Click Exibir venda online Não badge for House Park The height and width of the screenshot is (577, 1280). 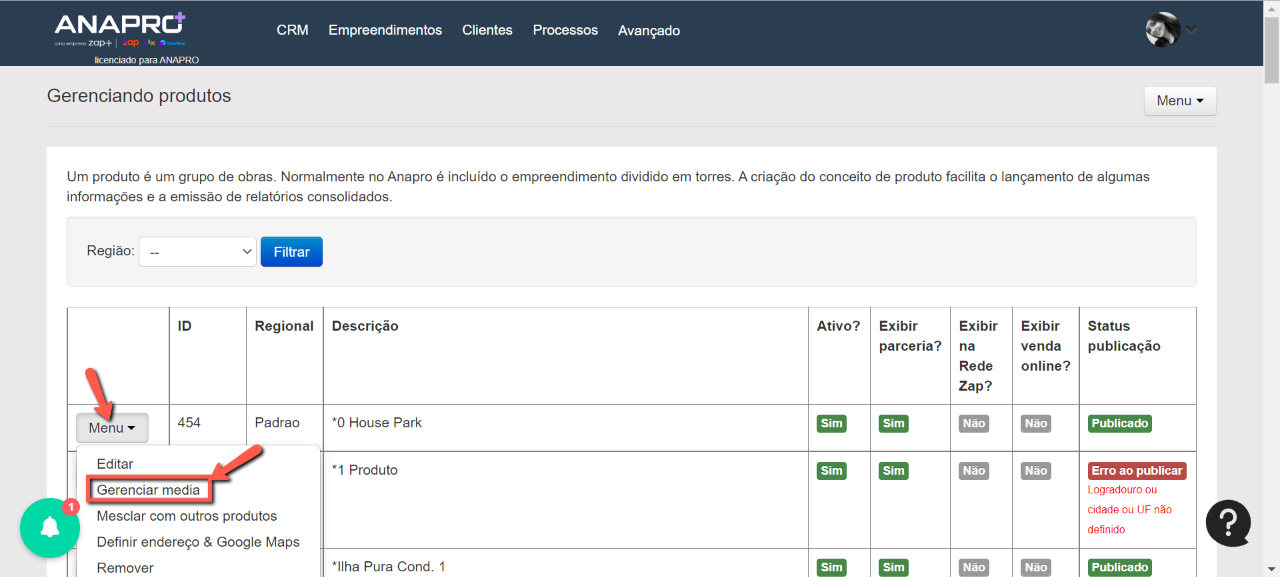click(x=1035, y=423)
